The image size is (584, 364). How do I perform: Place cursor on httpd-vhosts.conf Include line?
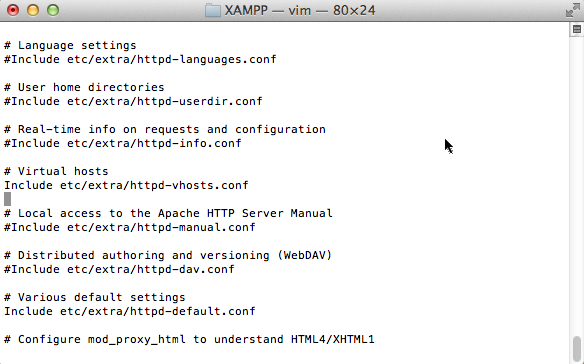126,185
